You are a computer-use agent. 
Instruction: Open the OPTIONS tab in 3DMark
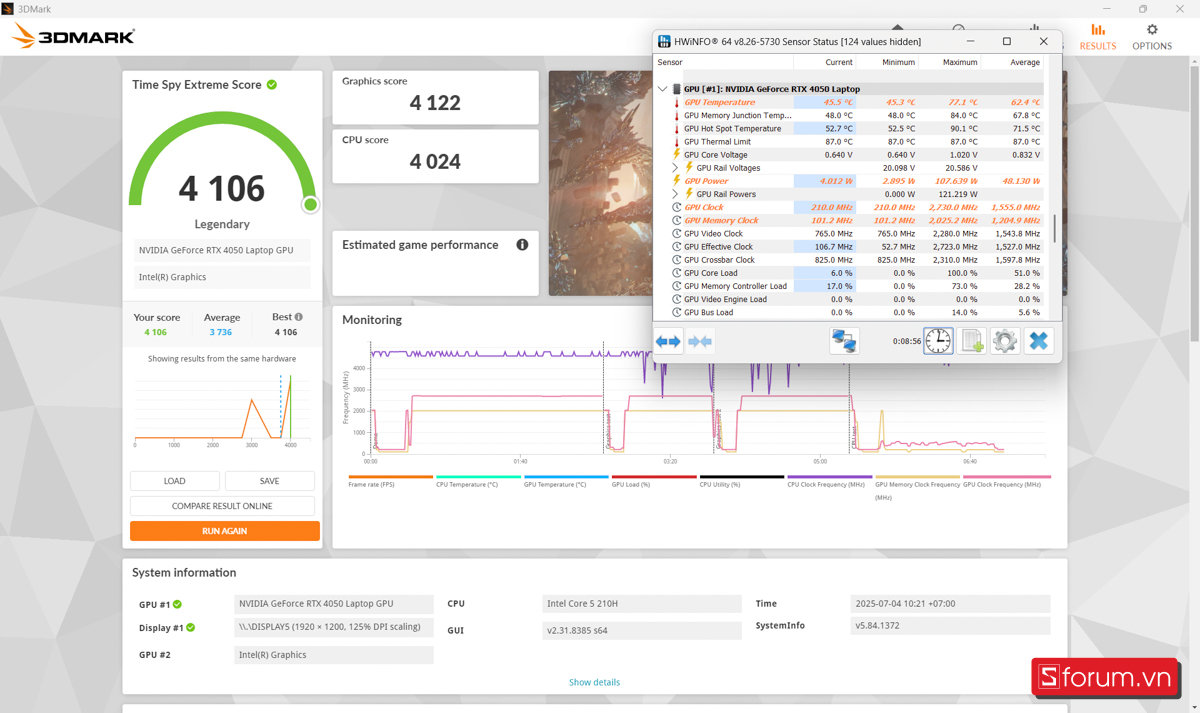[1152, 36]
